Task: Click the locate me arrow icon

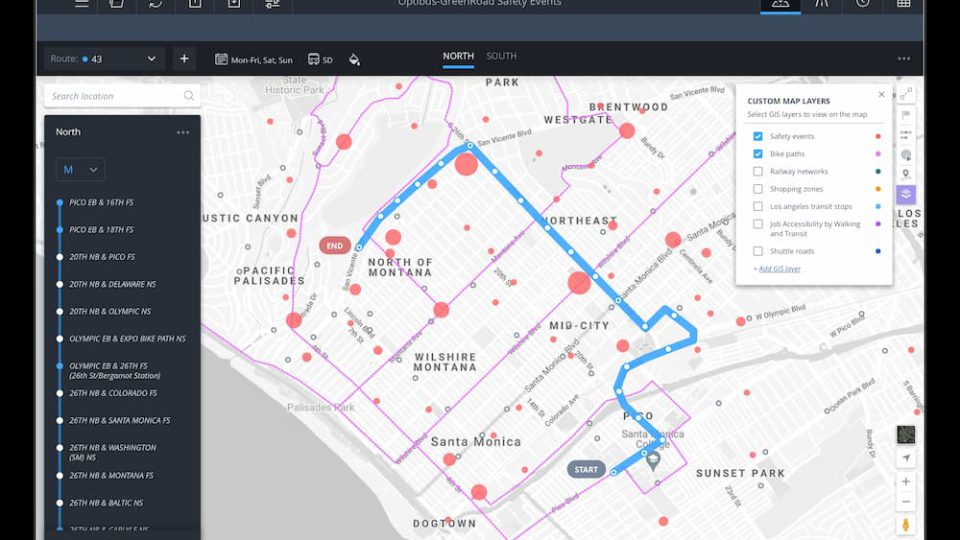Action: (906, 458)
